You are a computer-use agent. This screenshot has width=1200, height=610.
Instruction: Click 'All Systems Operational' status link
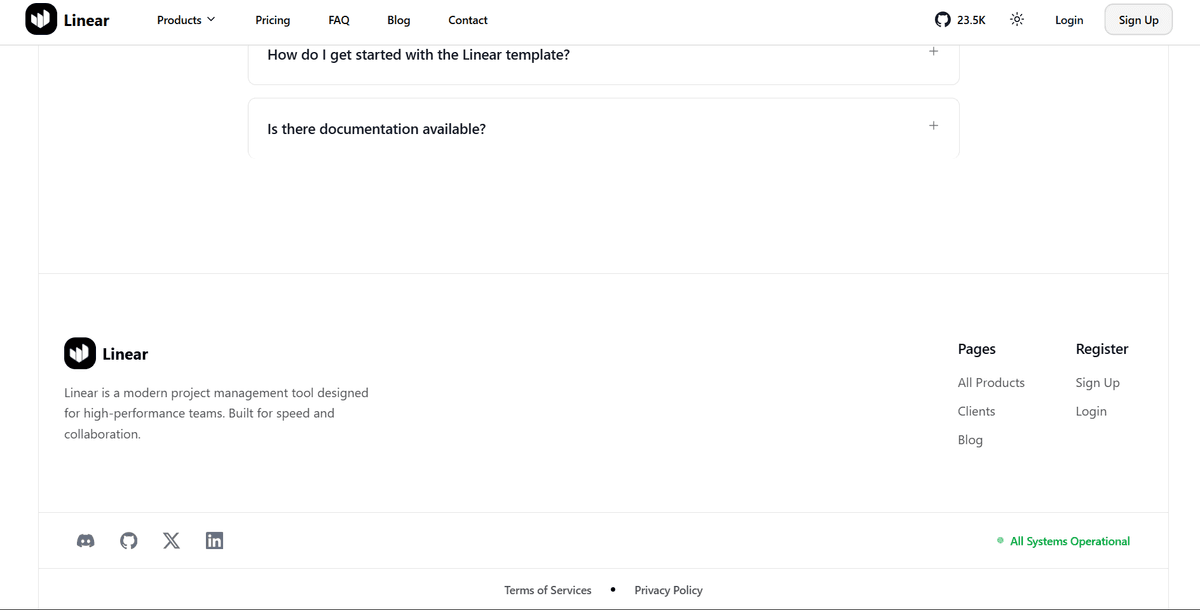point(1069,541)
